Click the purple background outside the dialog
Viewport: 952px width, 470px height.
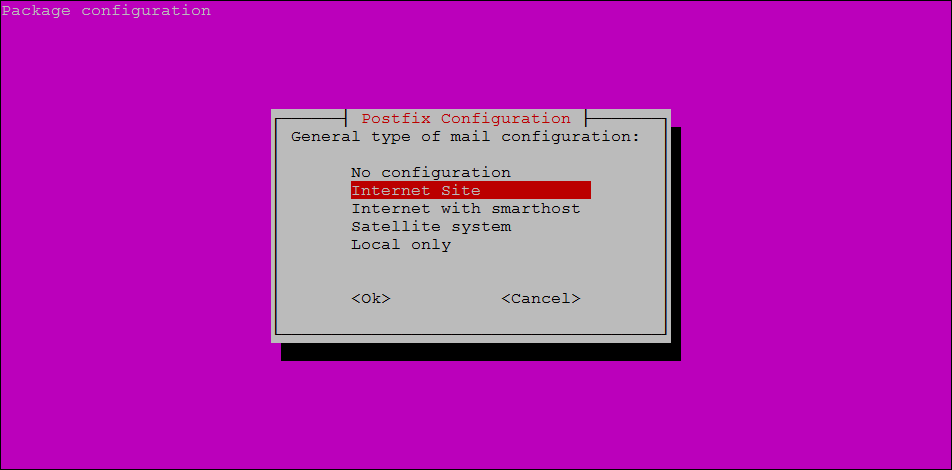[134, 243]
